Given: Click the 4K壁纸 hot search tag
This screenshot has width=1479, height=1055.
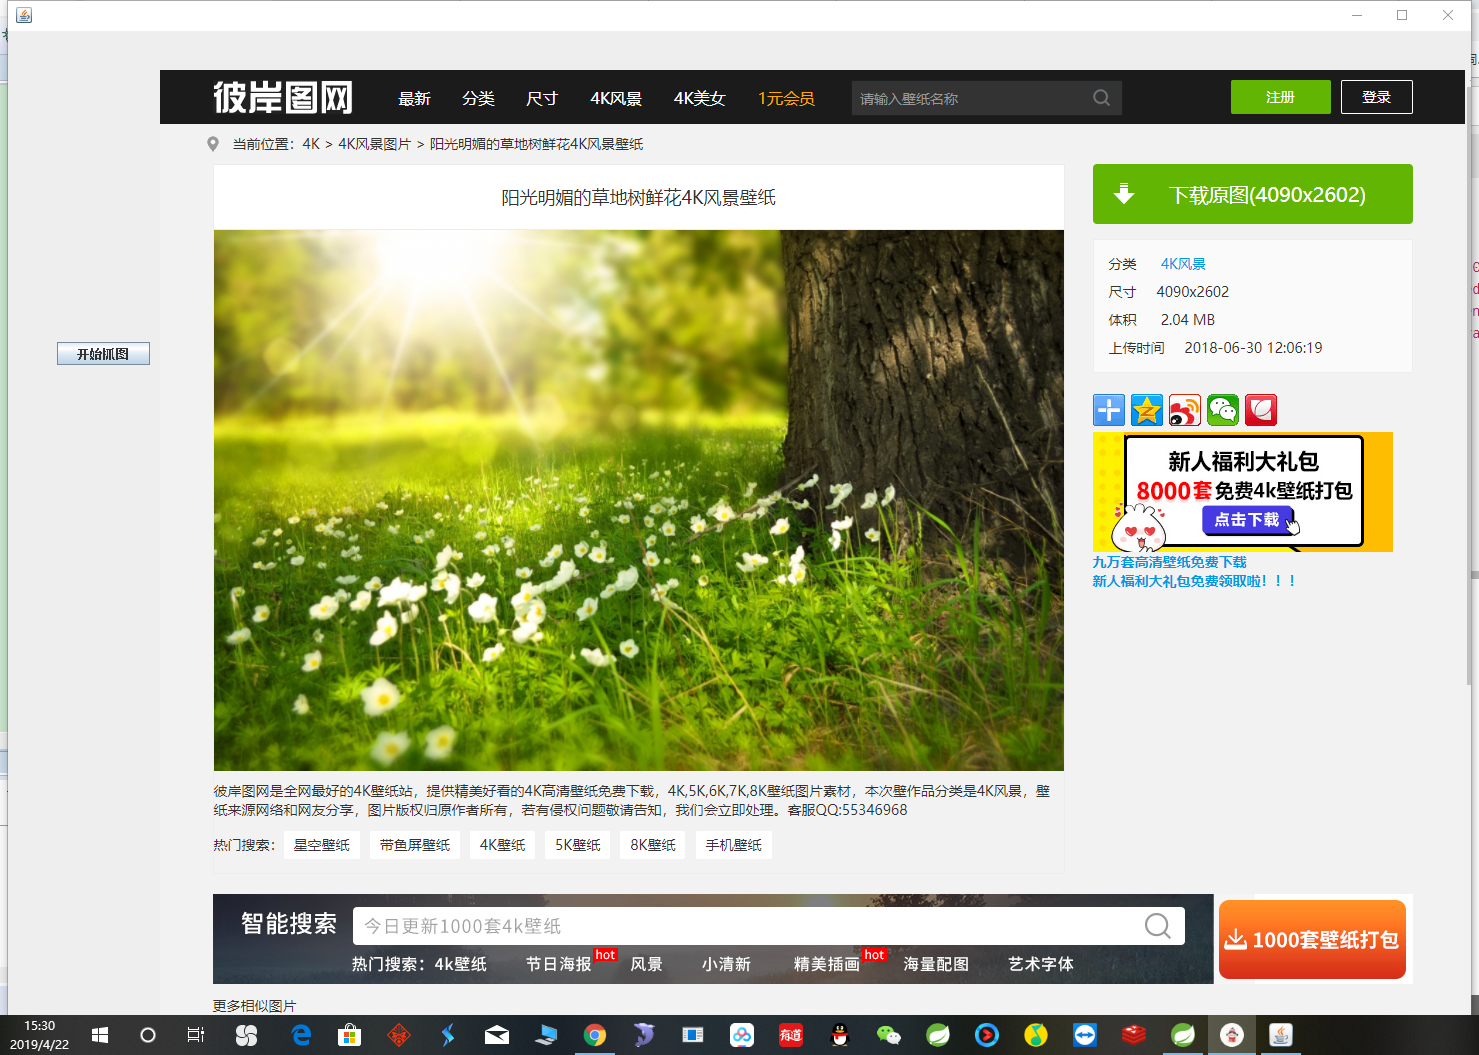Looking at the screenshot, I should point(503,845).
